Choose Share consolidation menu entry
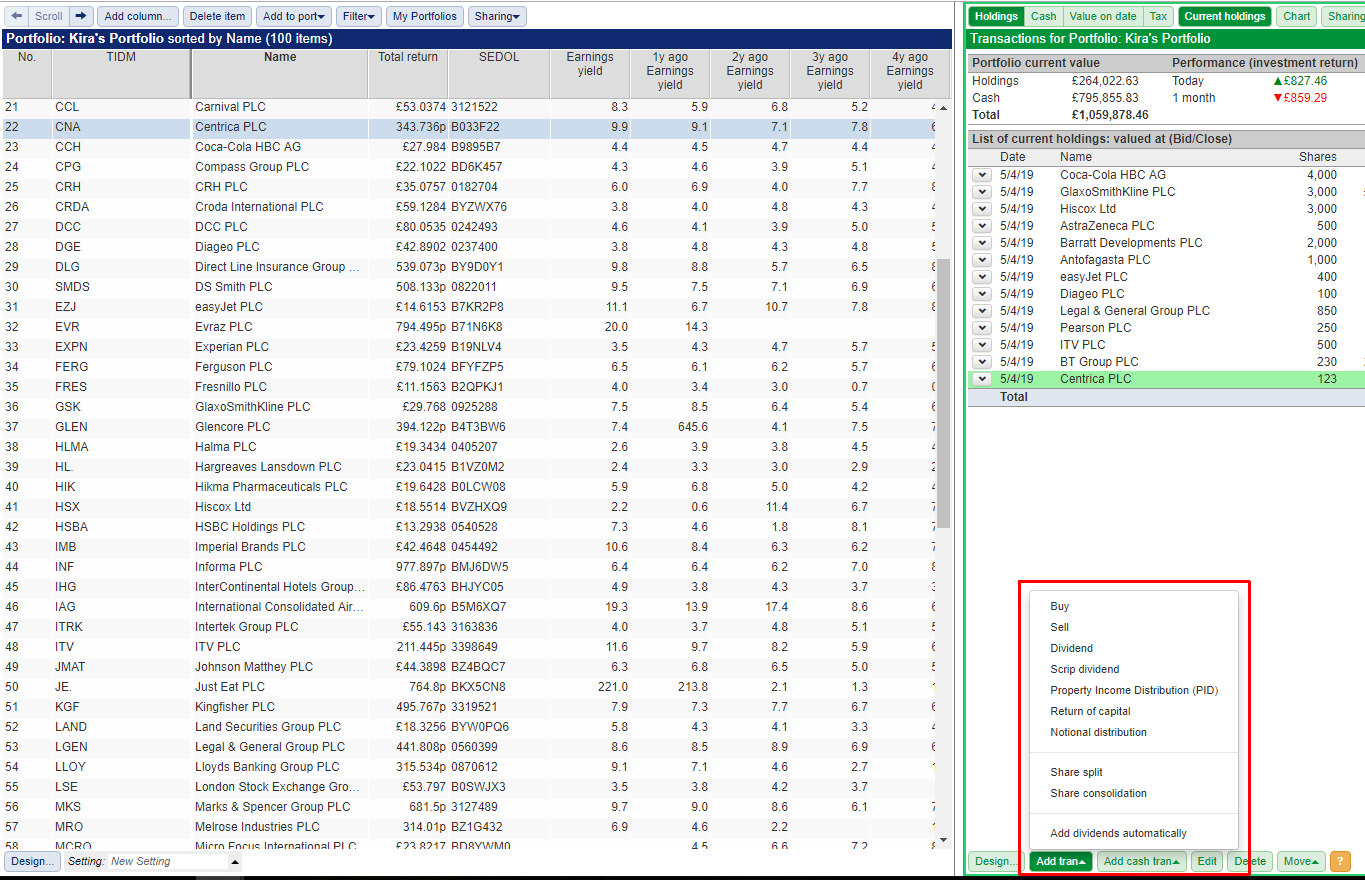The width and height of the screenshot is (1365, 880). [1098, 793]
